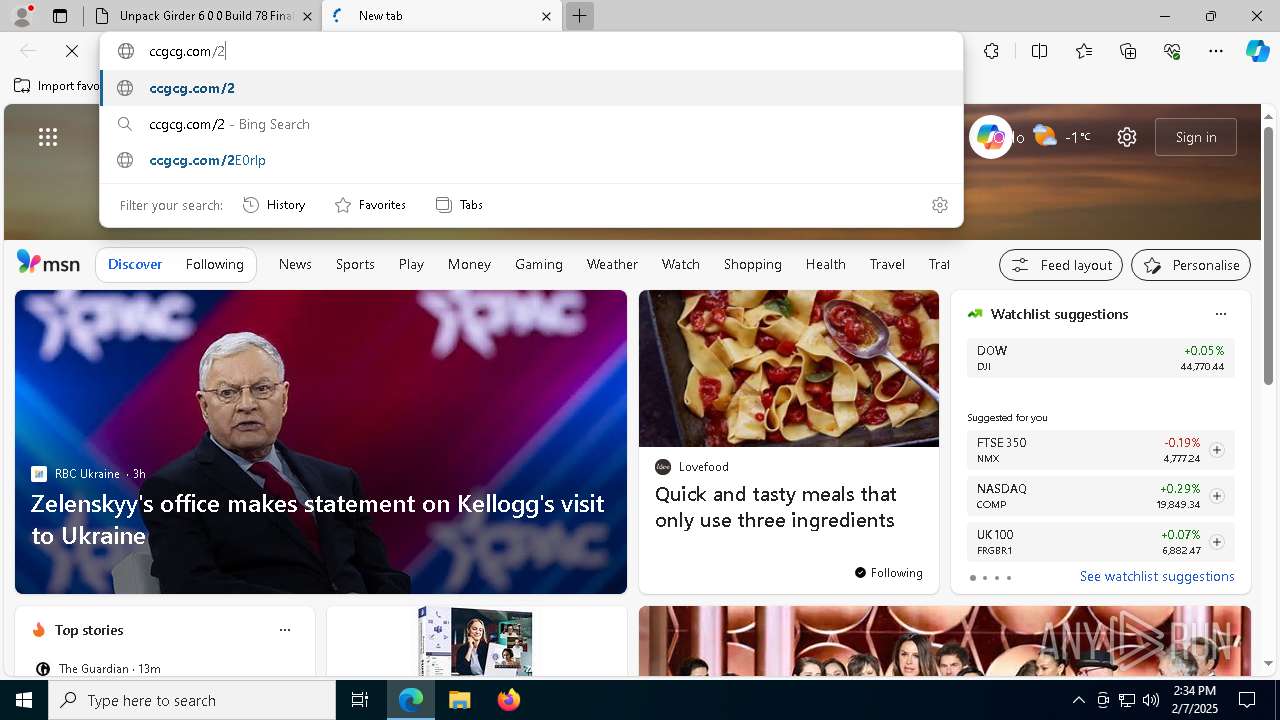Viewport: 1280px width, 720px height.
Task: Add FTSE 350 to watchlist
Action: coord(1217,450)
